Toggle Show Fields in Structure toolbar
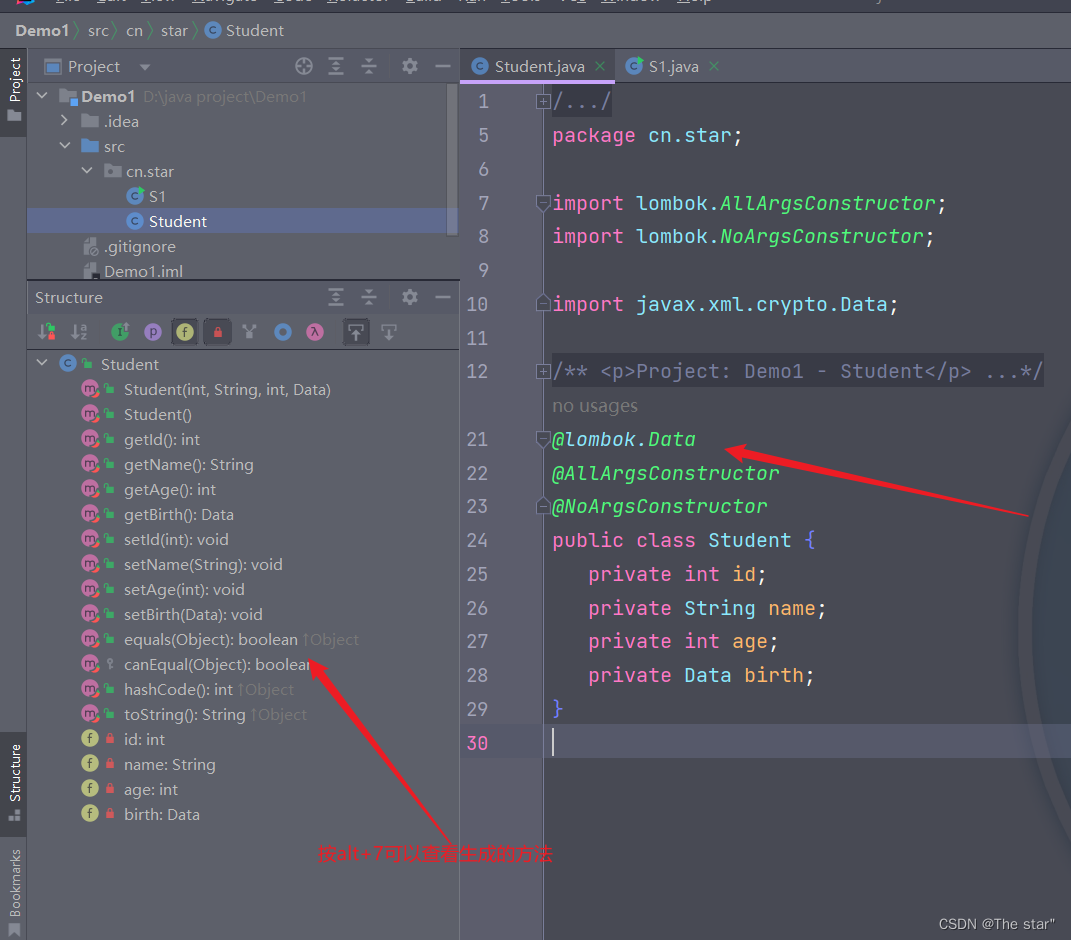The image size is (1071, 940). [184, 331]
